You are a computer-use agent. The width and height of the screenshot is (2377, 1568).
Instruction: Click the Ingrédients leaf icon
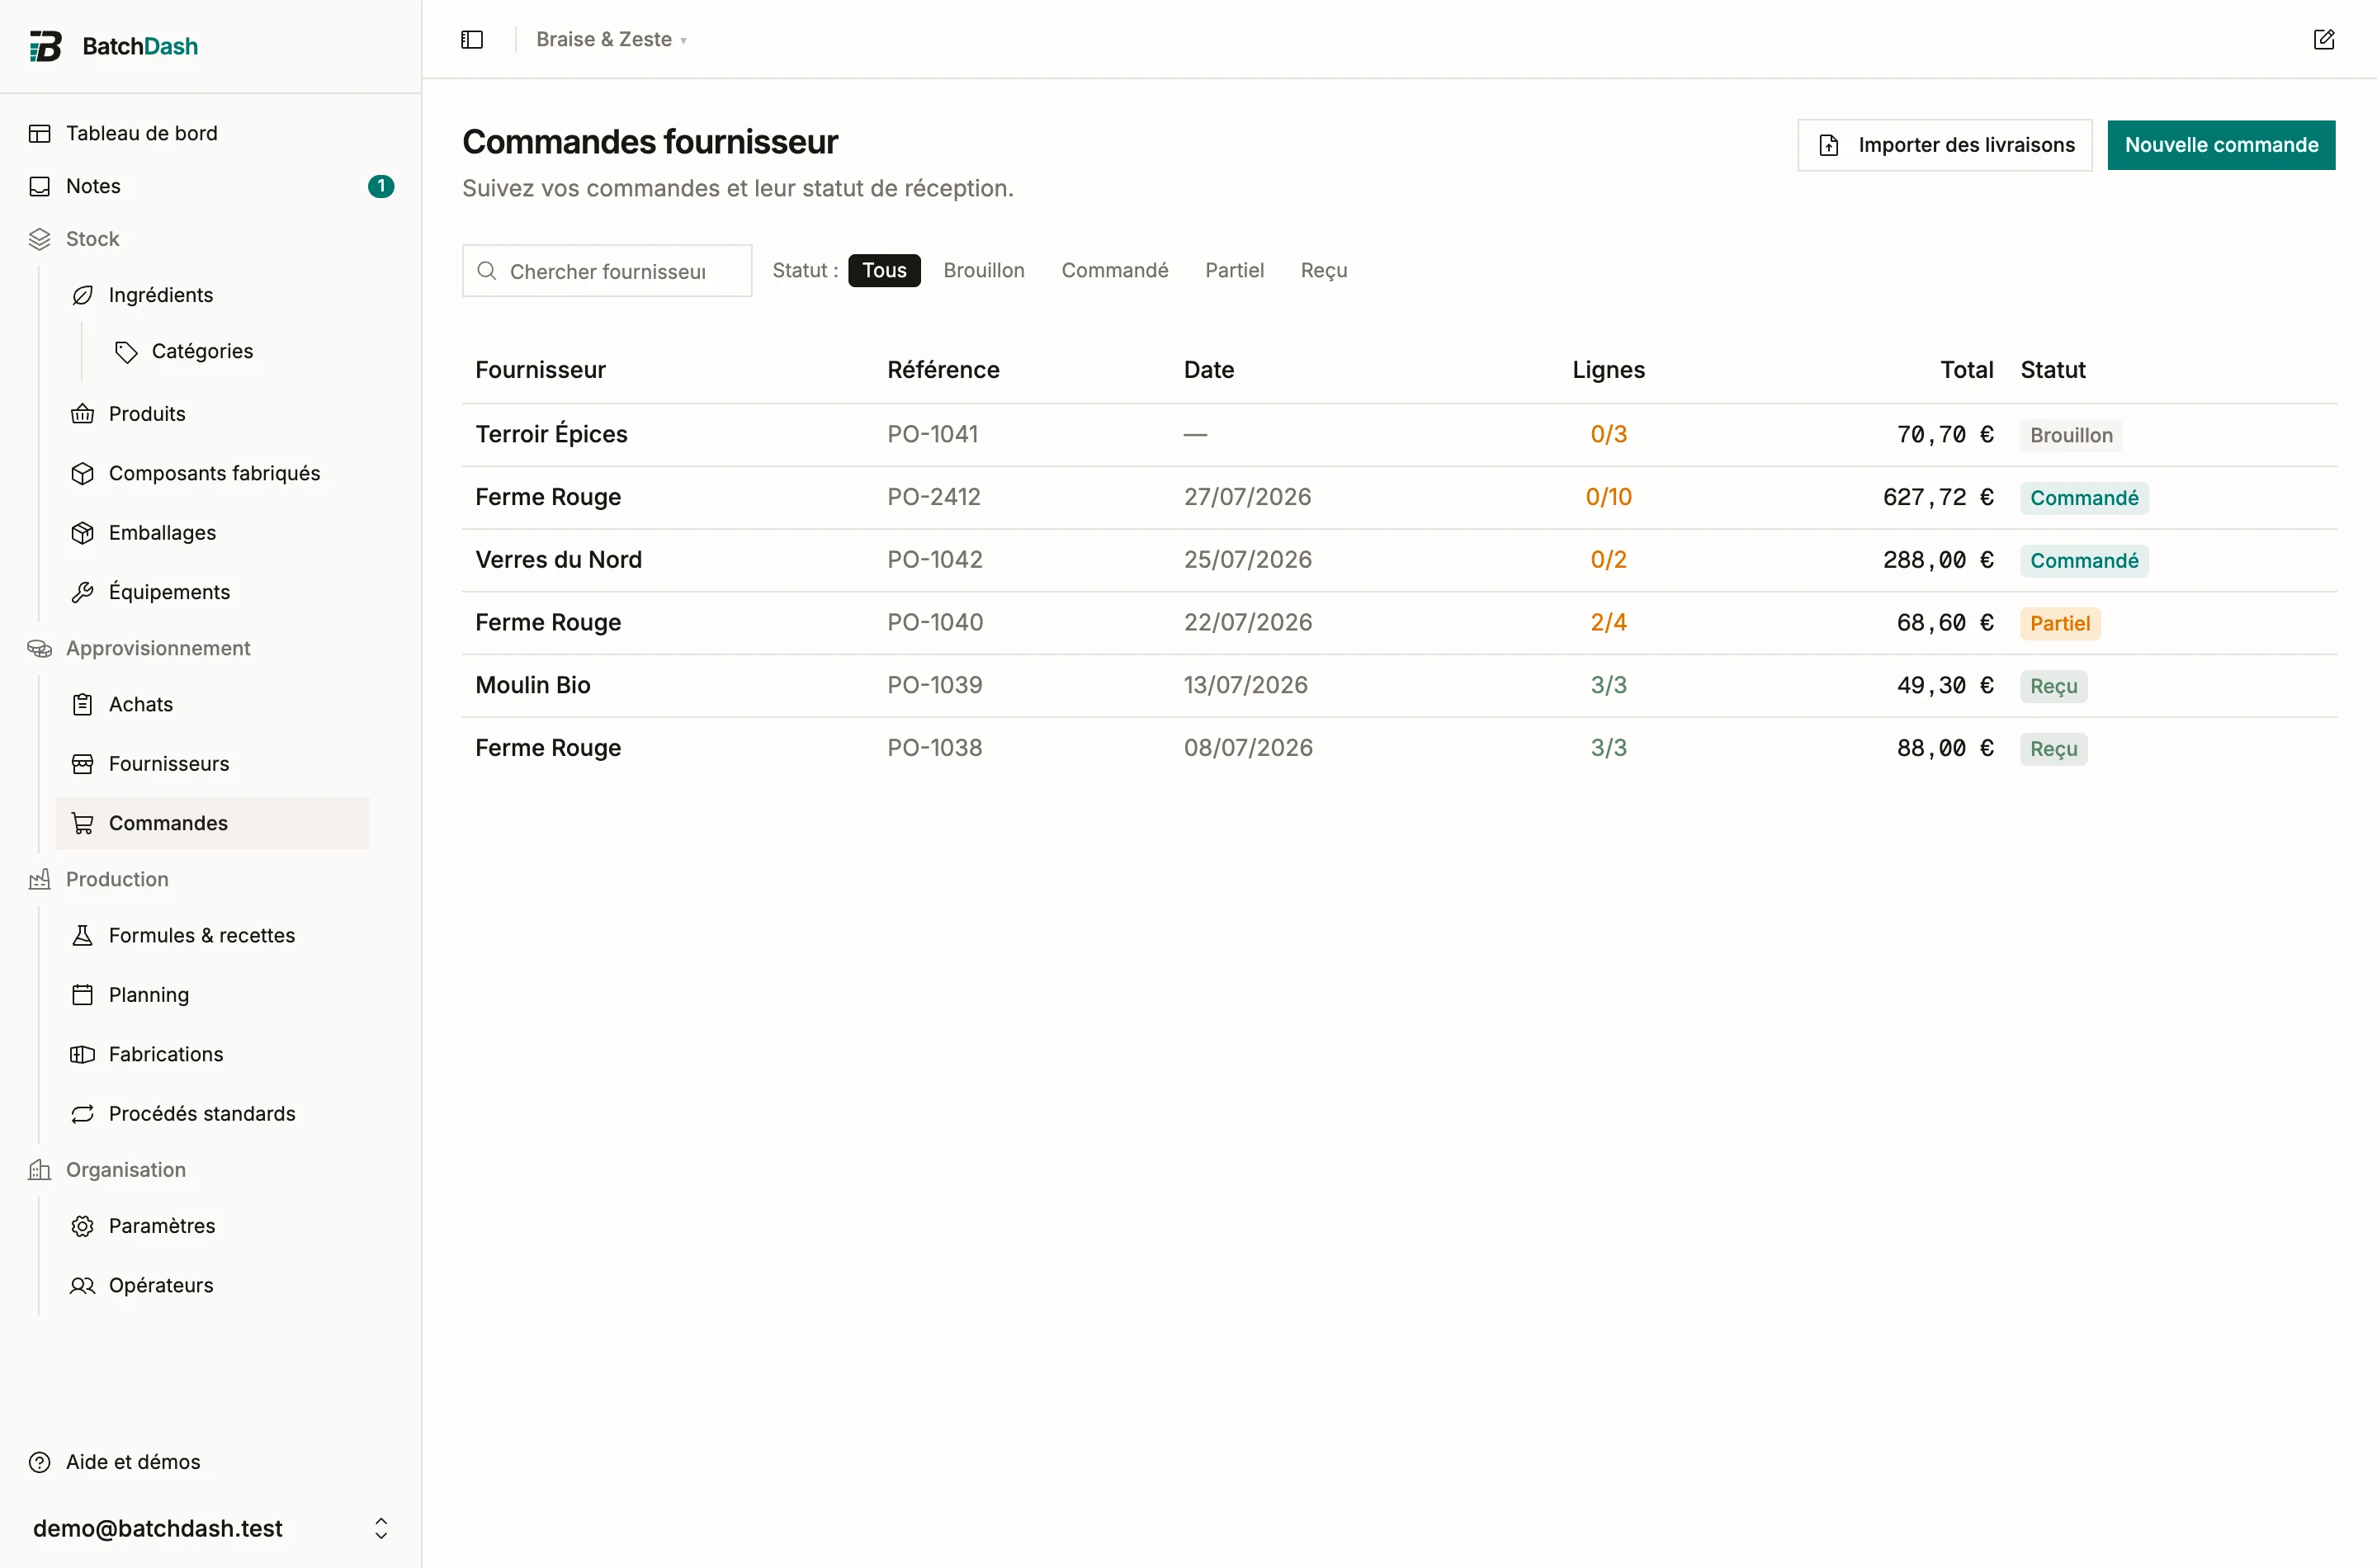pos(83,295)
